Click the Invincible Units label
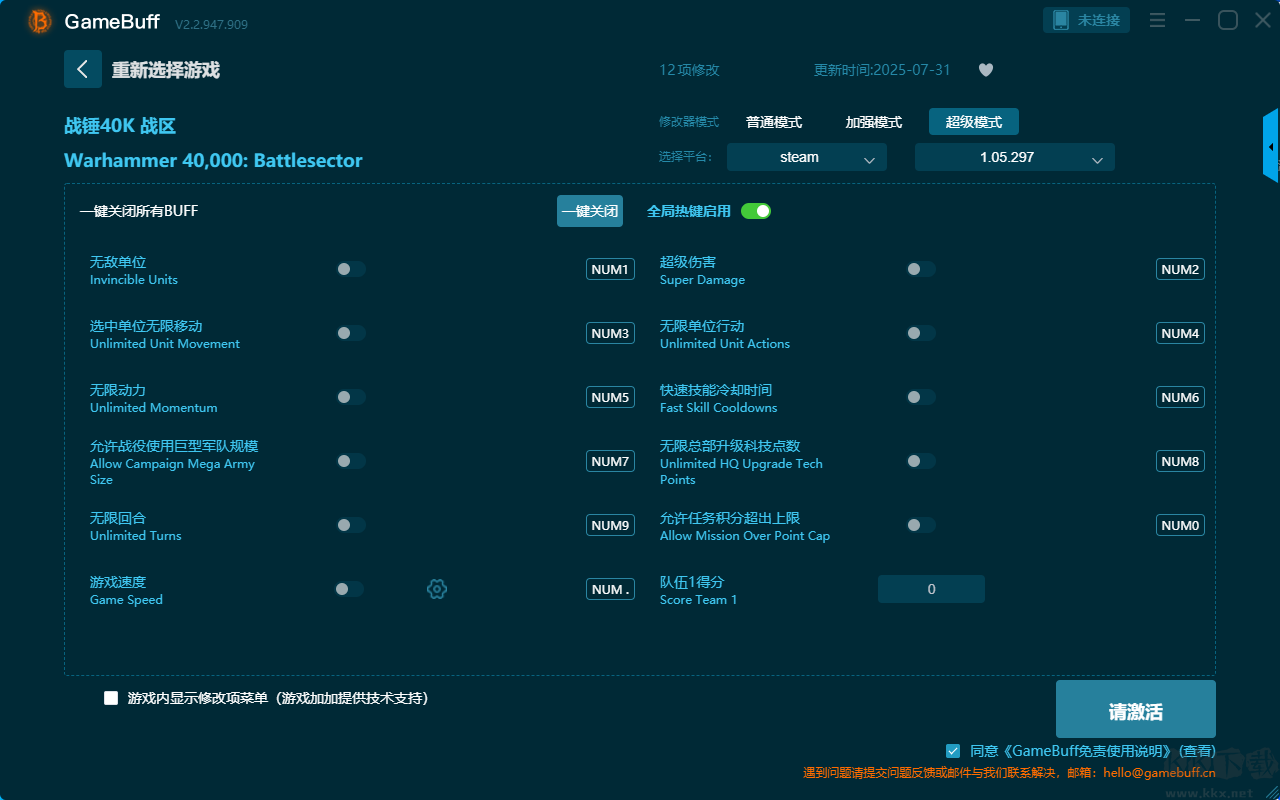 coord(134,280)
